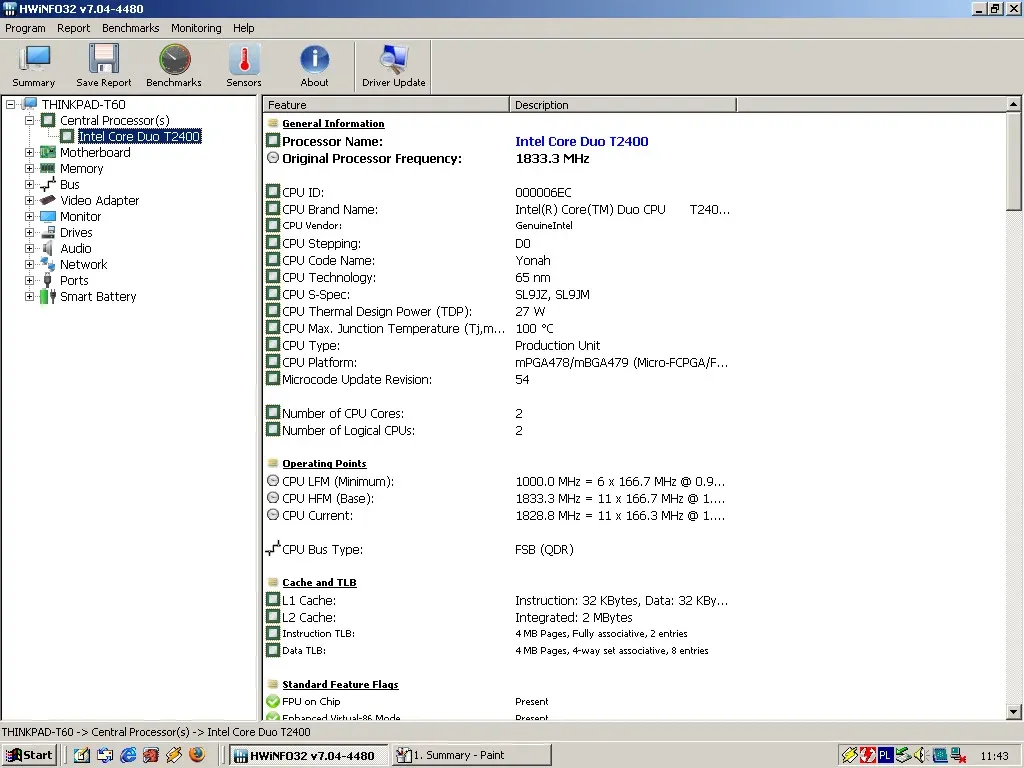Launch Benchmarks from the toolbar

tap(174, 66)
